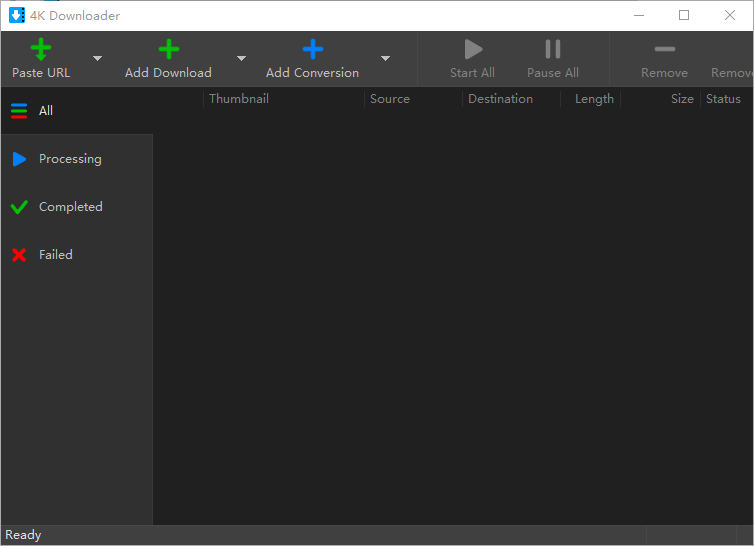Open the Paste URL dropdown arrow
Image resolution: width=754 pixels, height=546 pixels.
coord(97,59)
